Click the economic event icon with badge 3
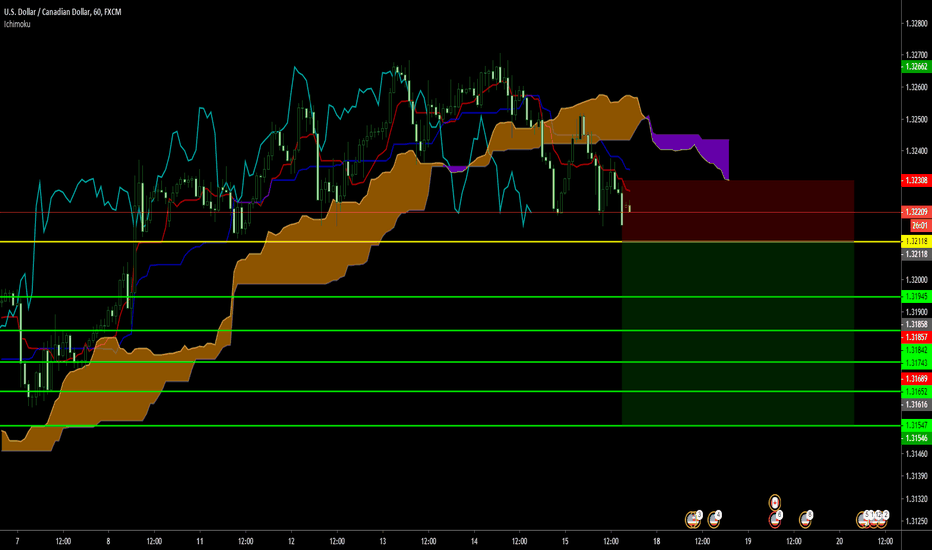Viewport: 932px width, 550px height. click(x=692, y=518)
